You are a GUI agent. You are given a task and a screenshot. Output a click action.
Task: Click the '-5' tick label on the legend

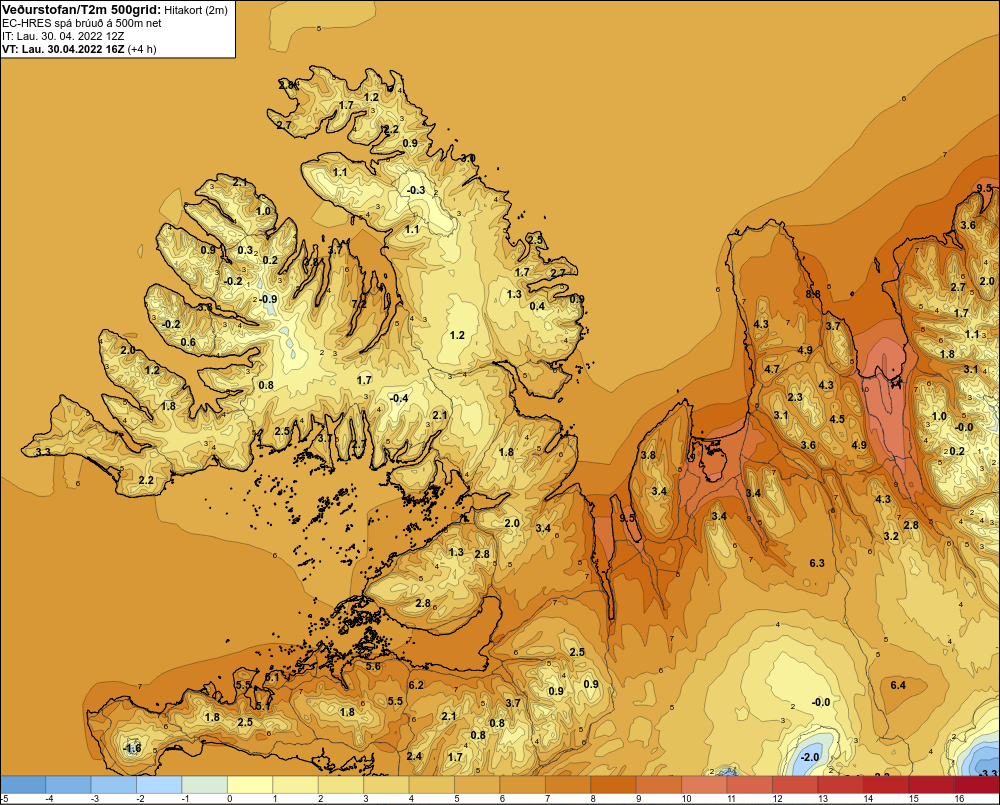(x=4, y=799)
